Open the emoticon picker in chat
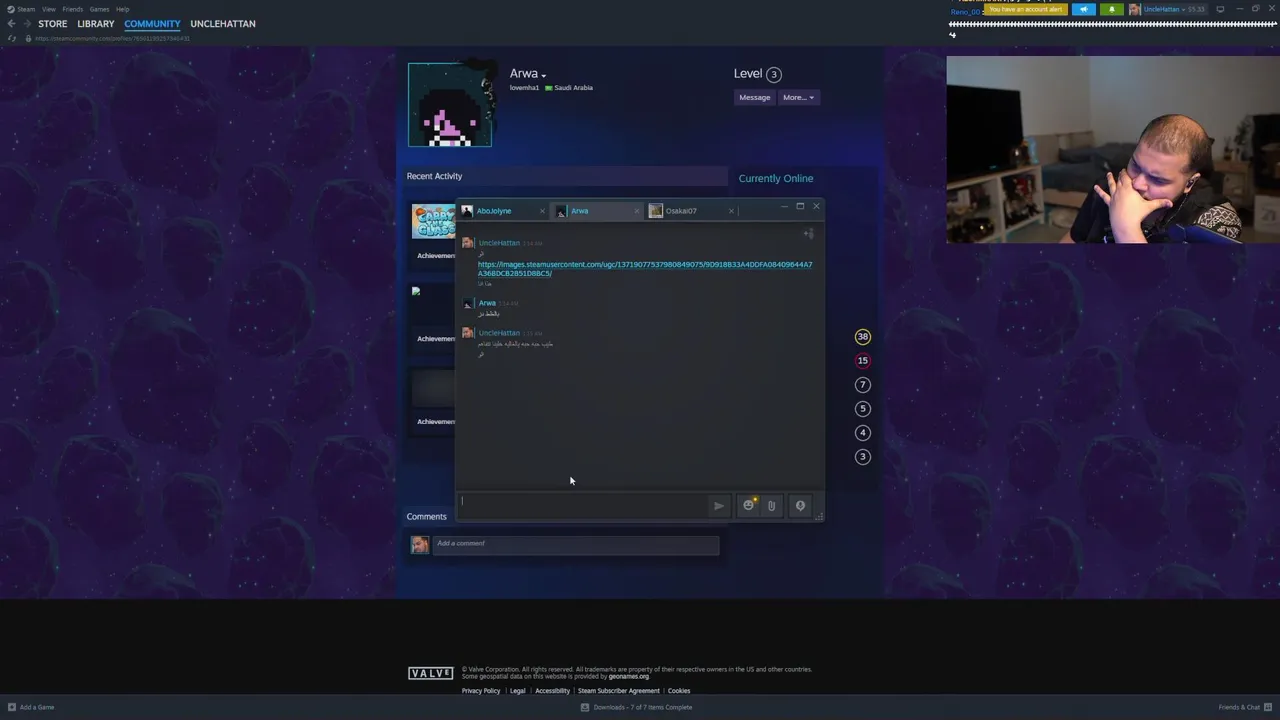This screenshot has height=720, width=1280. [x=748, y=505]
